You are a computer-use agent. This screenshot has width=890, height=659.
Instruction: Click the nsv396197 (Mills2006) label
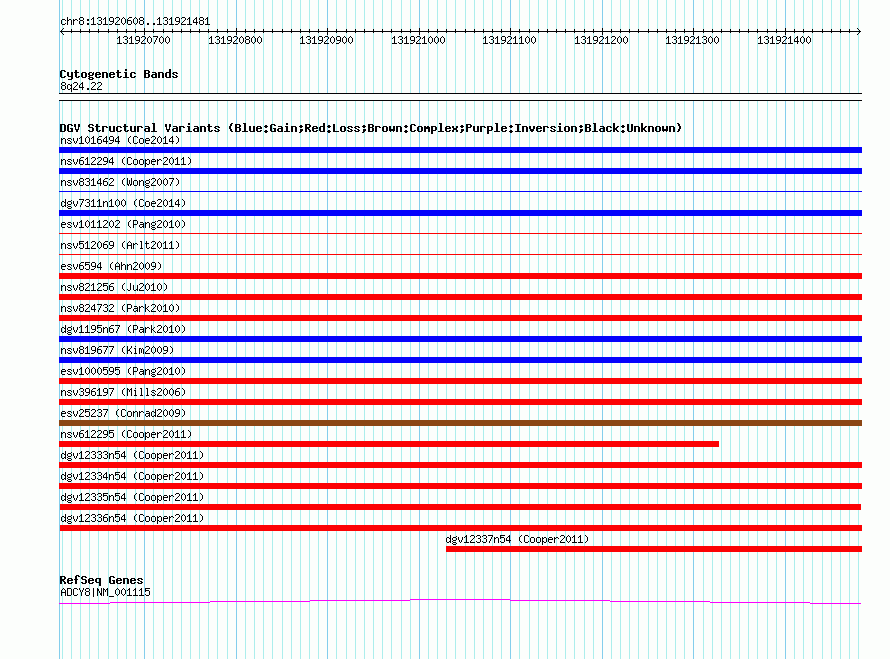[123, 392]
